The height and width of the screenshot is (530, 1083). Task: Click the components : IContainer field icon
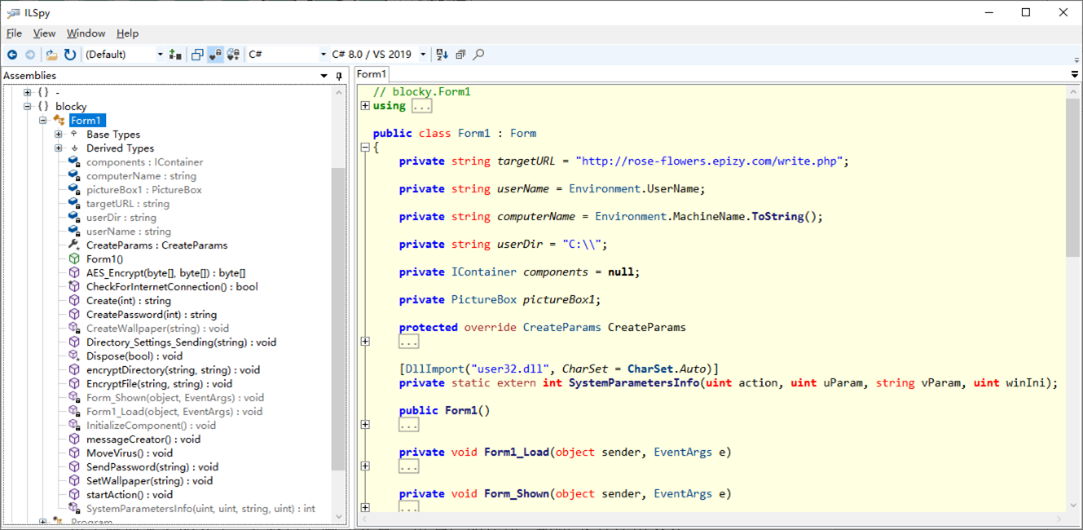[75, 162]
